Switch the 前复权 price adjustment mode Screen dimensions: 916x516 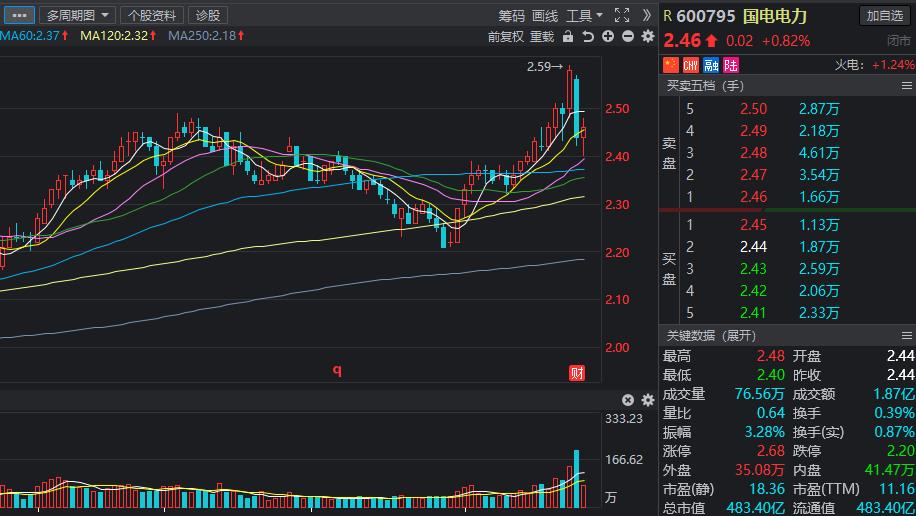[506, 37]
